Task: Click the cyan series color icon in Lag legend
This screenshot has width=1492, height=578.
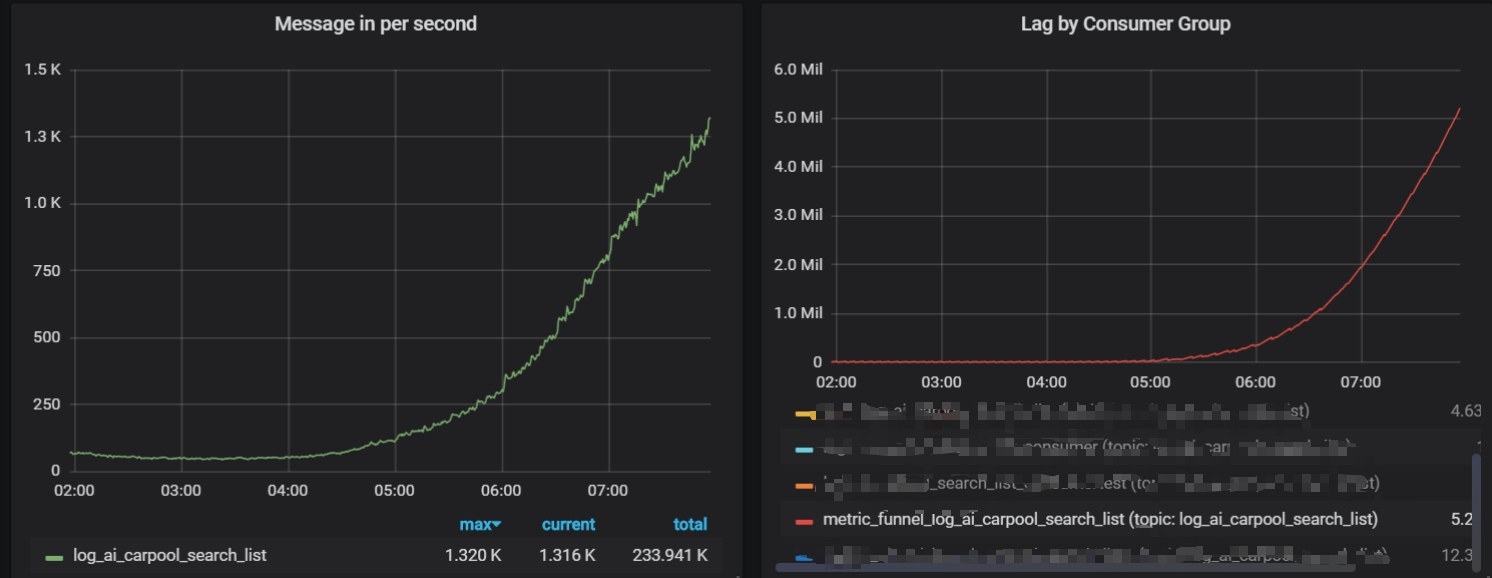Action: pyautogui.click(x=804, y=448)
